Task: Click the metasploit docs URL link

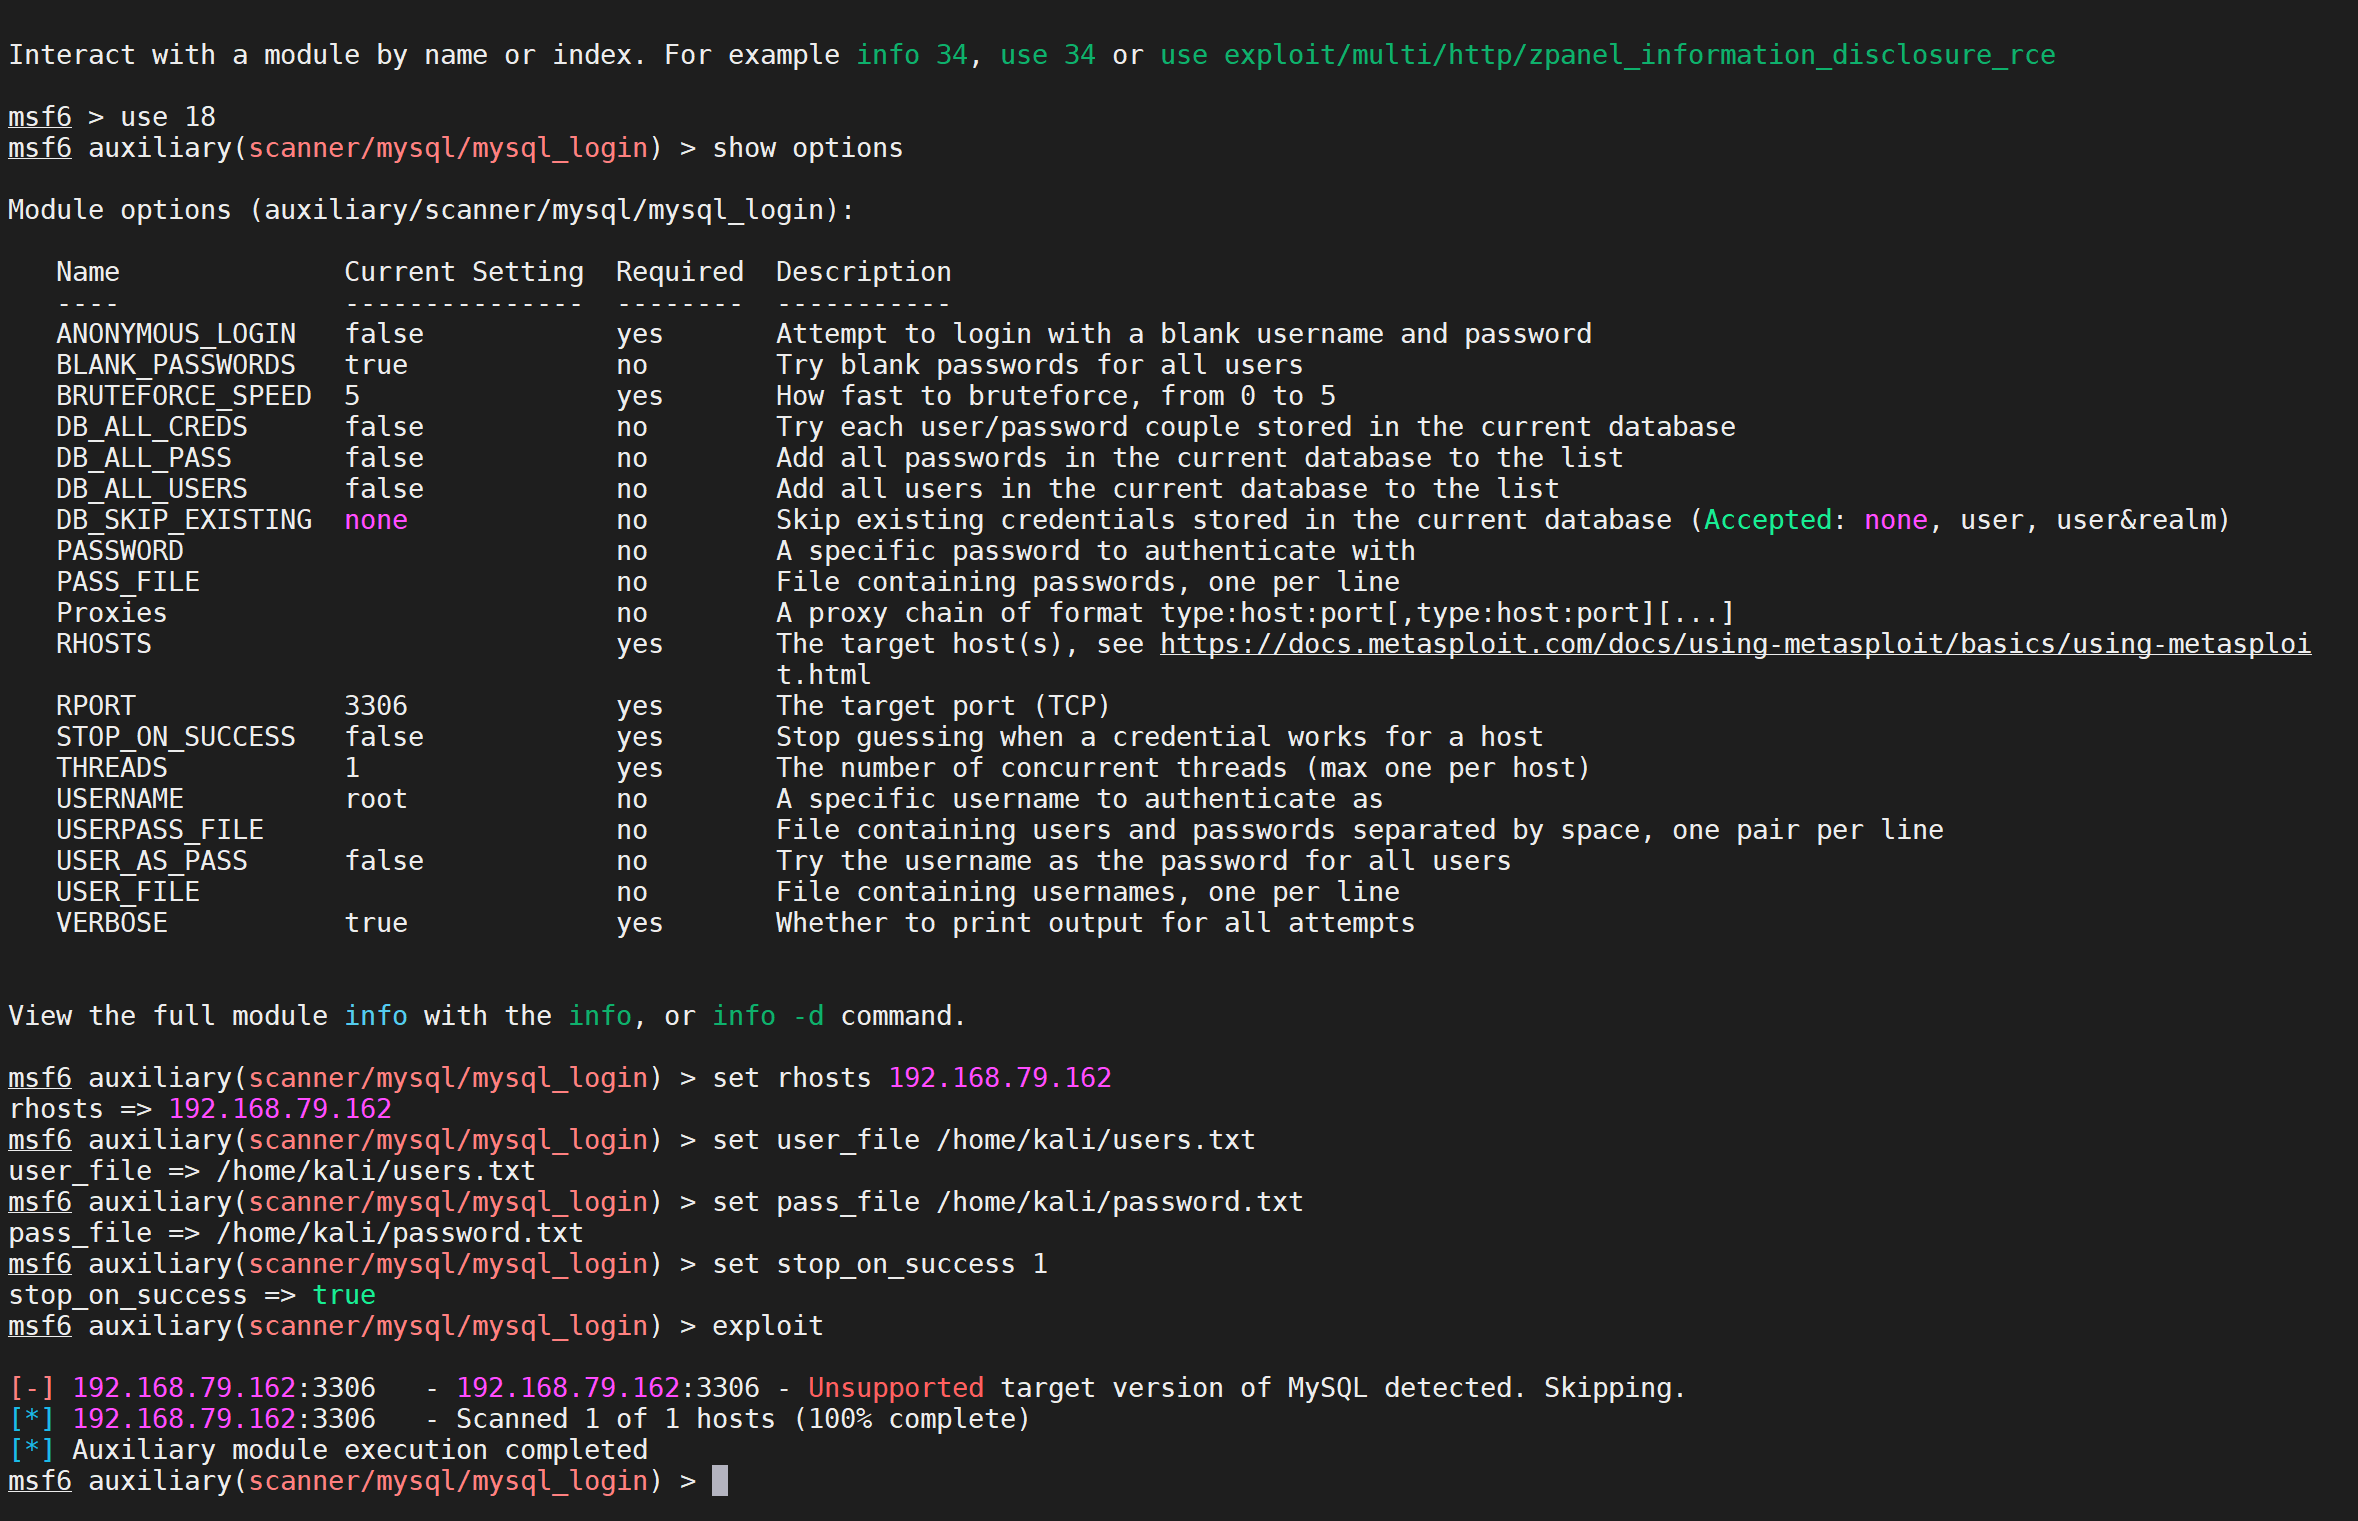Action: 1734,644
